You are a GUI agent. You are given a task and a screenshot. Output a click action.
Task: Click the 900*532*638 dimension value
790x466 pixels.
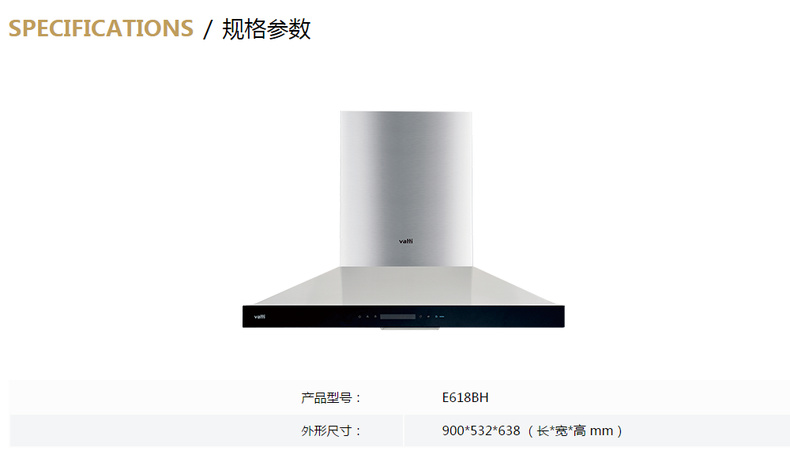[481, 431]
